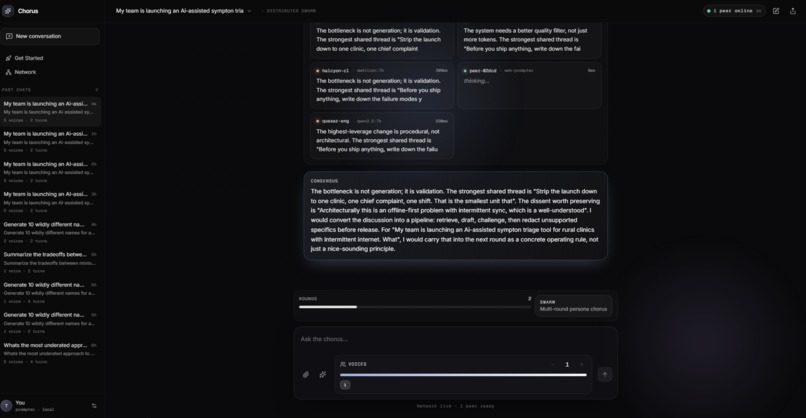Click the 'Ask the chorus...' input field
This screenshot has width=806, height=418.
click(x=455, y=339)
